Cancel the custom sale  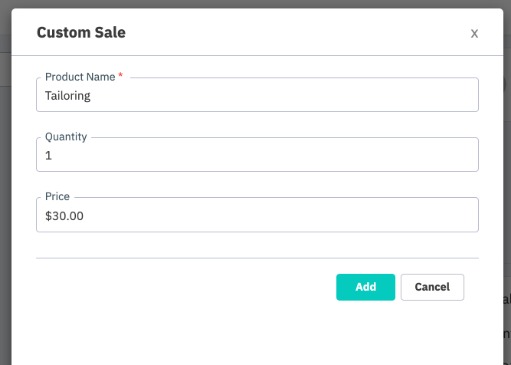point(432,287)
